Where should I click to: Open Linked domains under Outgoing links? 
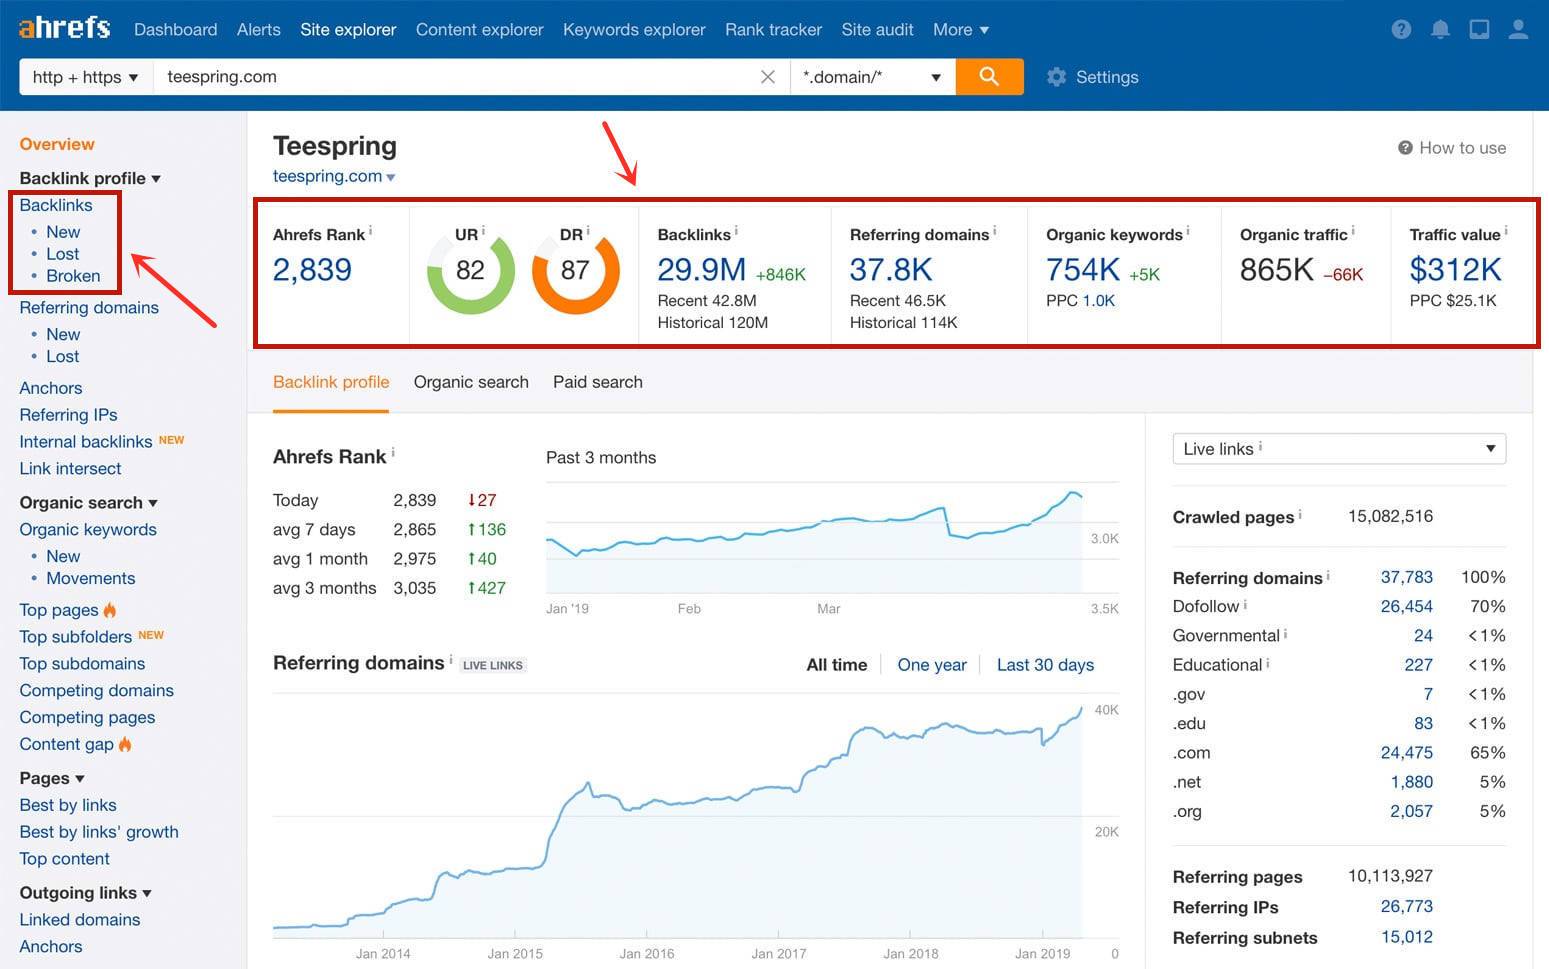80,920
